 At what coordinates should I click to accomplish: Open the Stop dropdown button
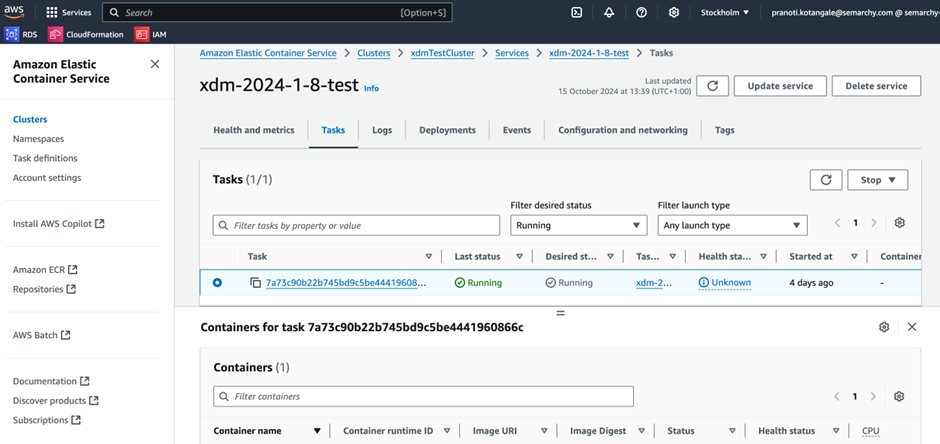pyautogui.click(x=878, y=180)
